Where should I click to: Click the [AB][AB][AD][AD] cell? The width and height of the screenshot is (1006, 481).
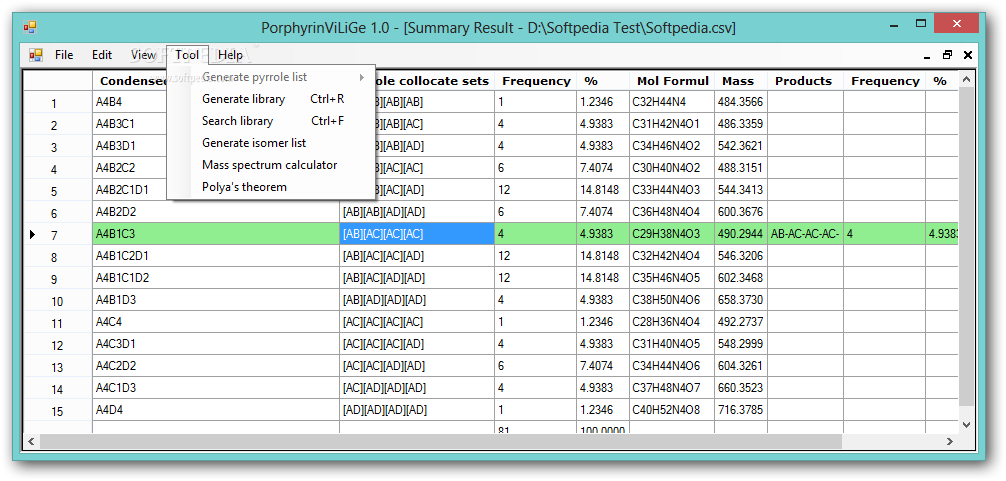click(x=417, y=212)
